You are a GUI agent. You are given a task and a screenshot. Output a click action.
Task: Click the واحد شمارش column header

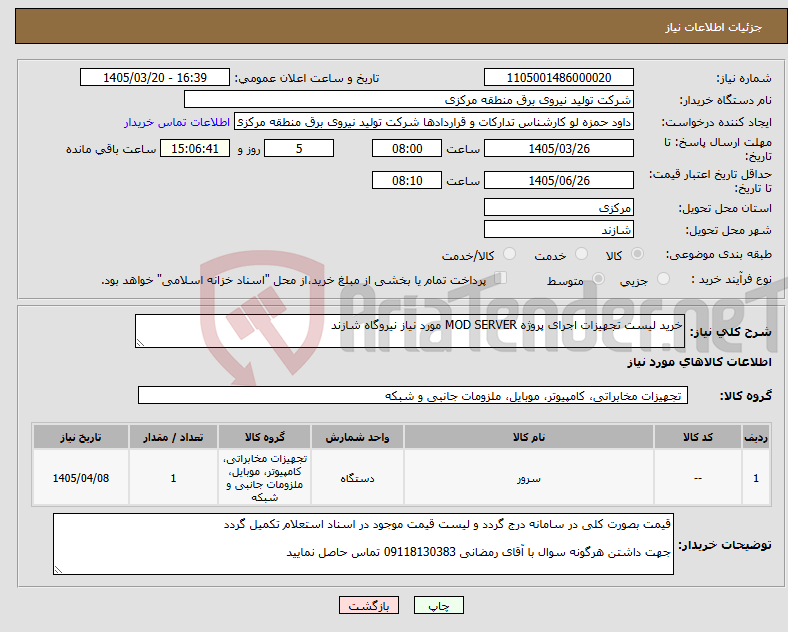click(x=357, y=437)
